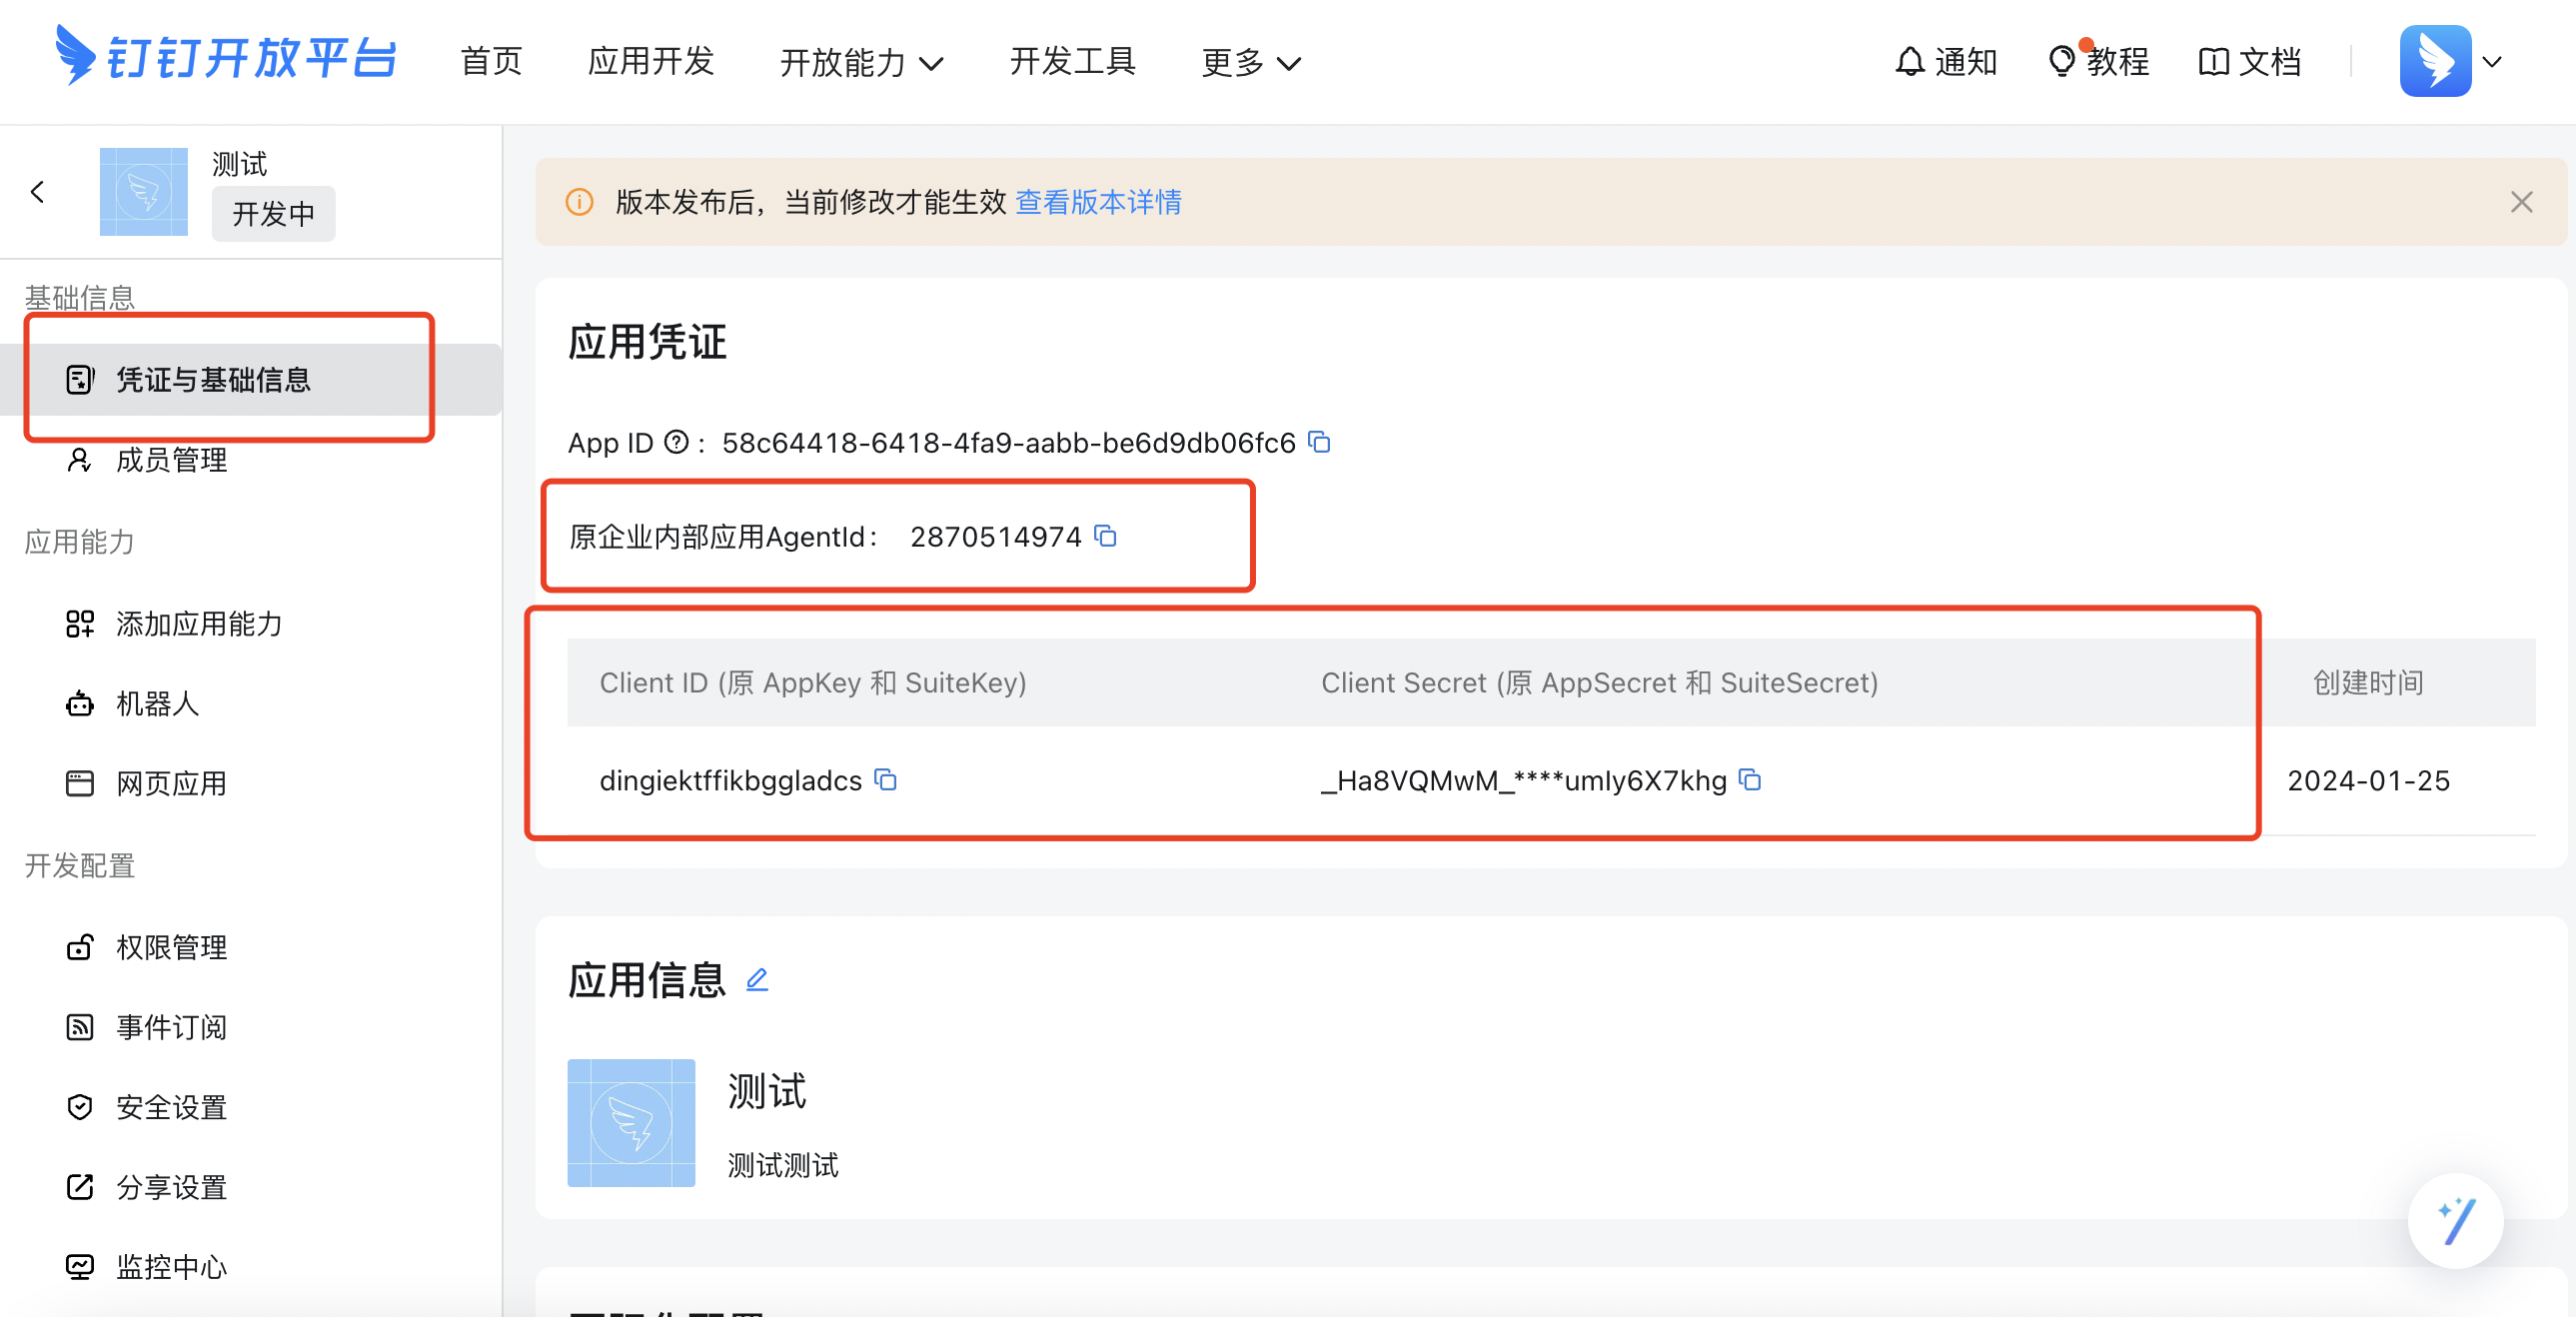Click the info icon in the notice banner
The width and height of the screenshot is (2576, 1317).
[x=580, y=203]
